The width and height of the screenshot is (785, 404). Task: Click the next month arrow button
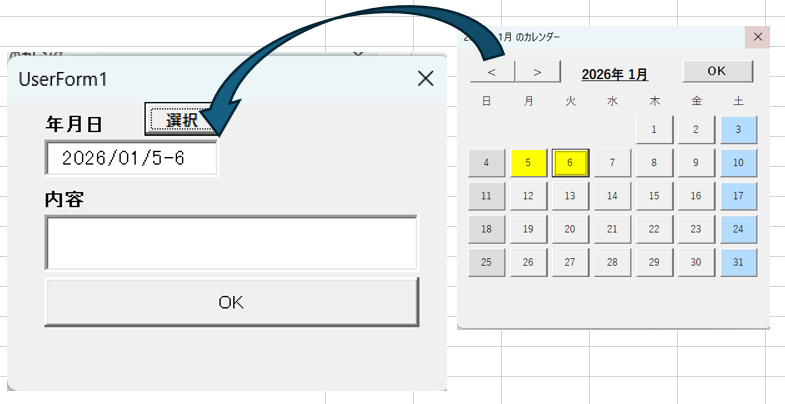pyautogui.click(x=537, y=72)
